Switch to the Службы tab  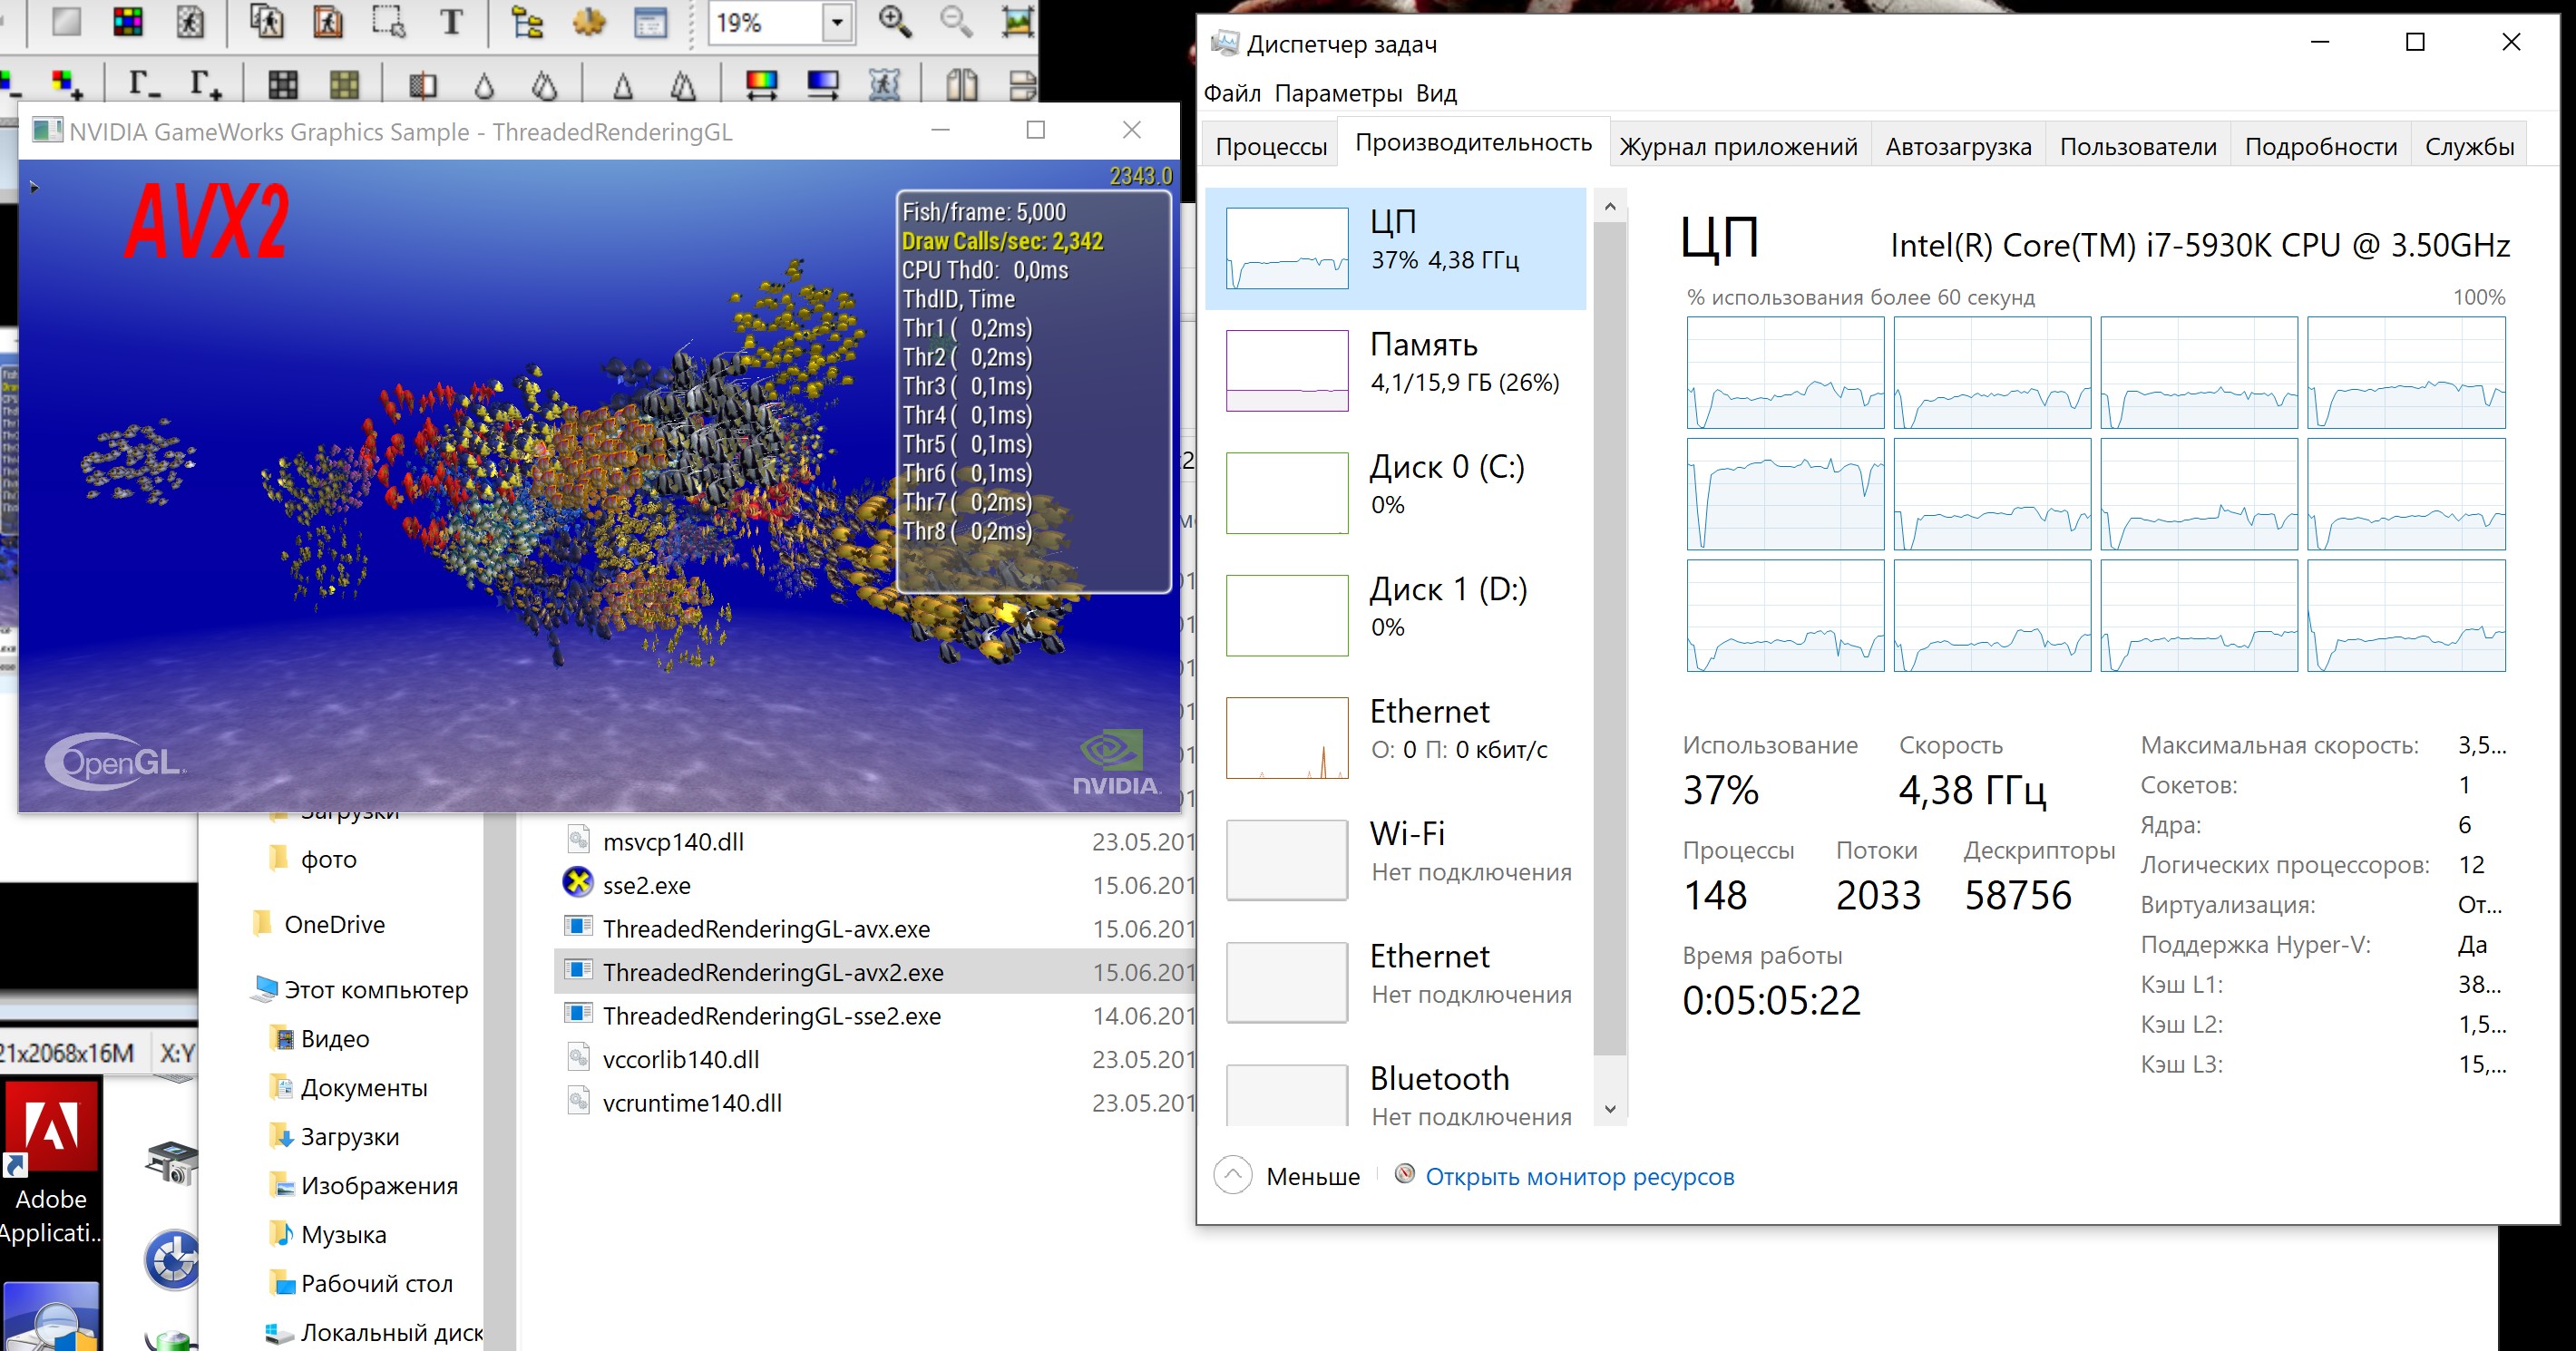coord(2468,147)
